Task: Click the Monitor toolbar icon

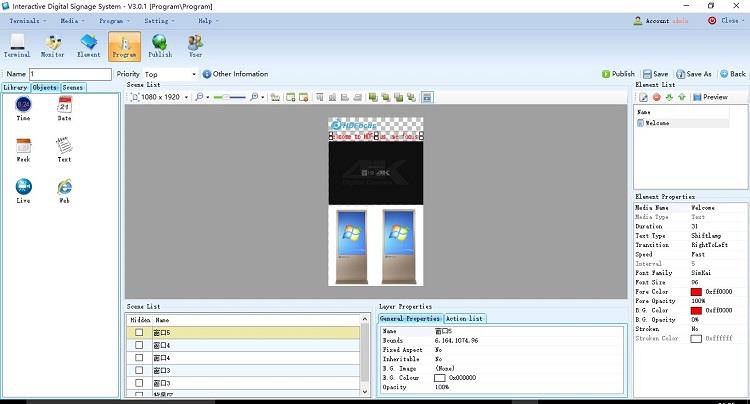Action: 52,46
